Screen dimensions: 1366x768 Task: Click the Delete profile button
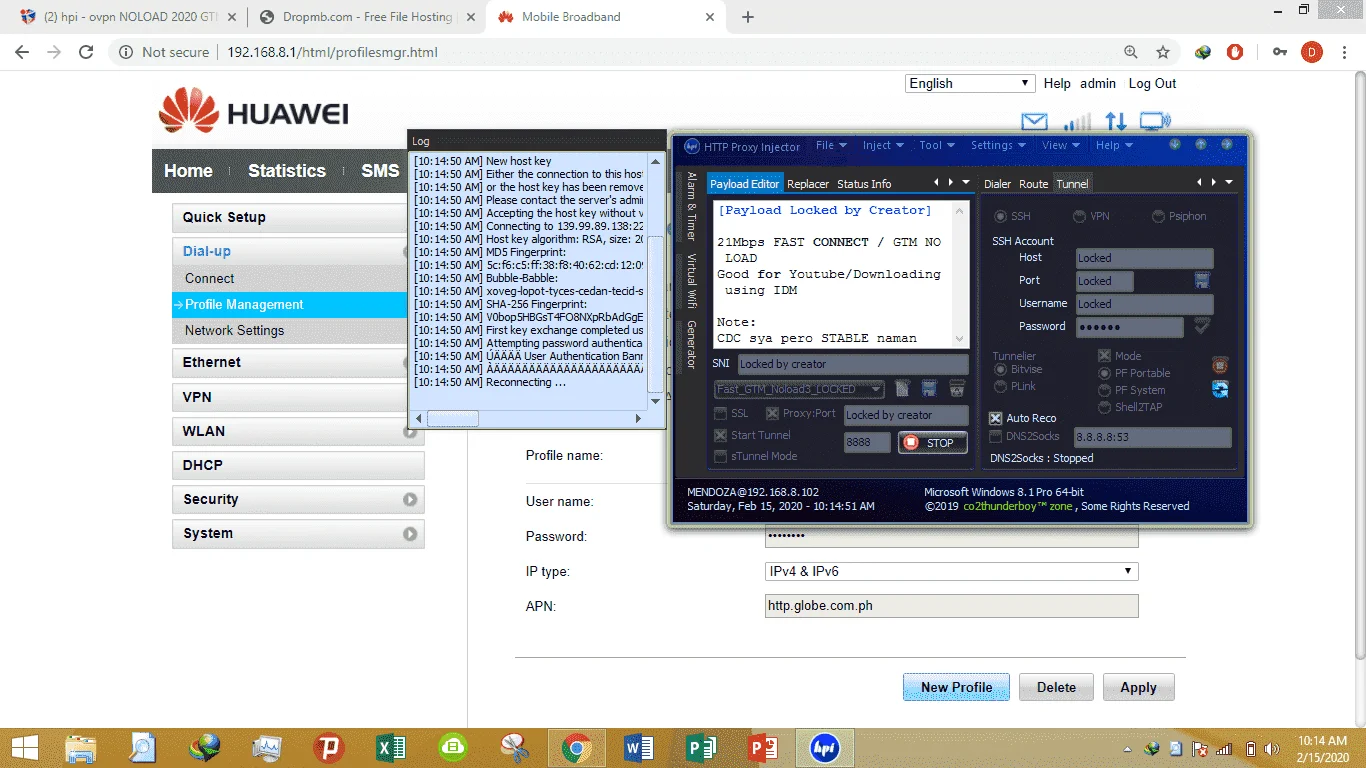click(1056, 687)
